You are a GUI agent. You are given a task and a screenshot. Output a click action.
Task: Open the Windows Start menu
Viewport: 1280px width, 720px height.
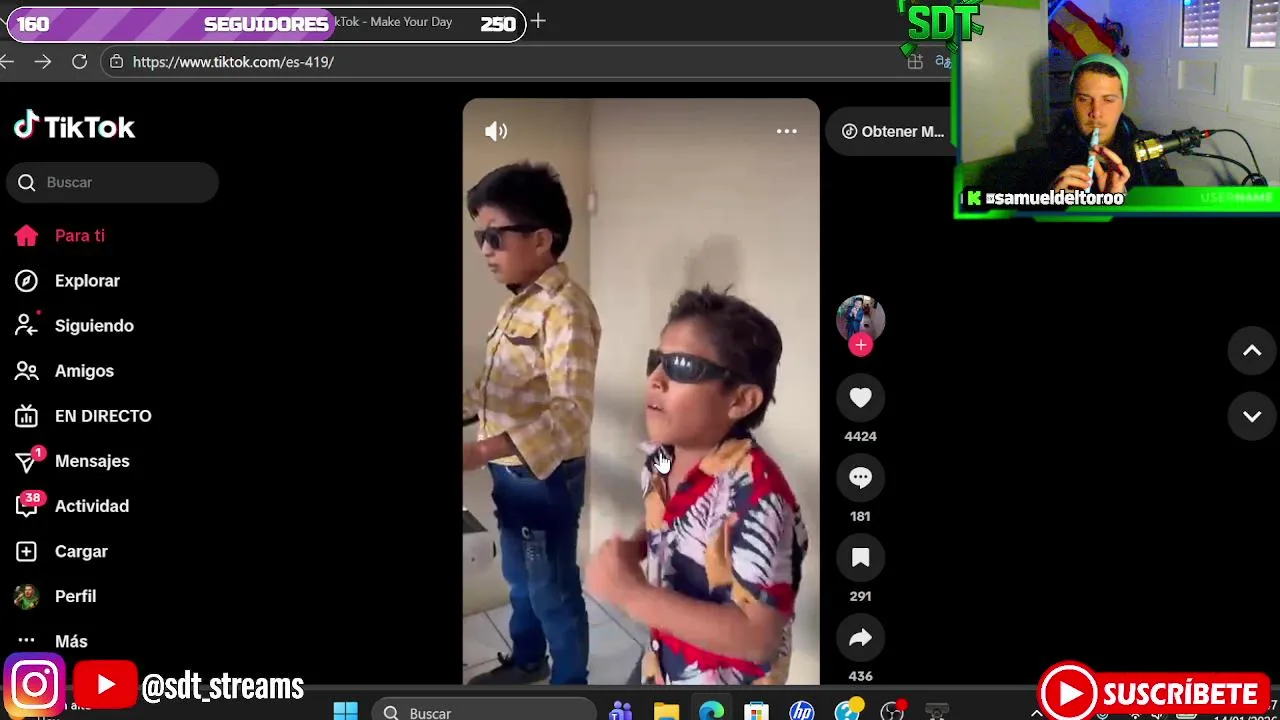pyautogui.click(x=345, y=712)
